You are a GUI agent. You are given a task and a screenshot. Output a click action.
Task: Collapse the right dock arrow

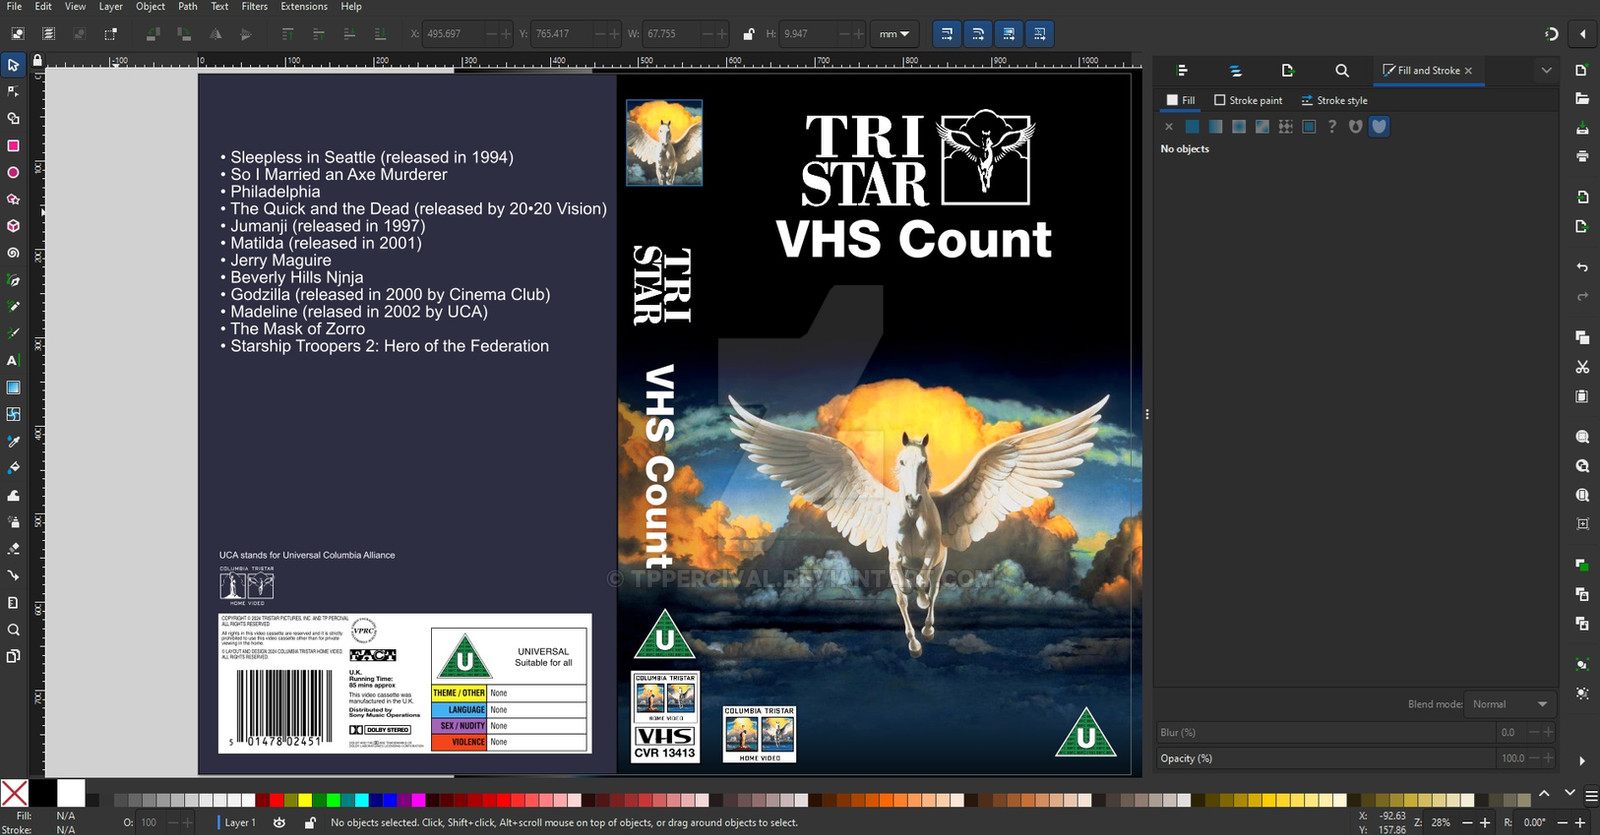[x=1582, y=34]
